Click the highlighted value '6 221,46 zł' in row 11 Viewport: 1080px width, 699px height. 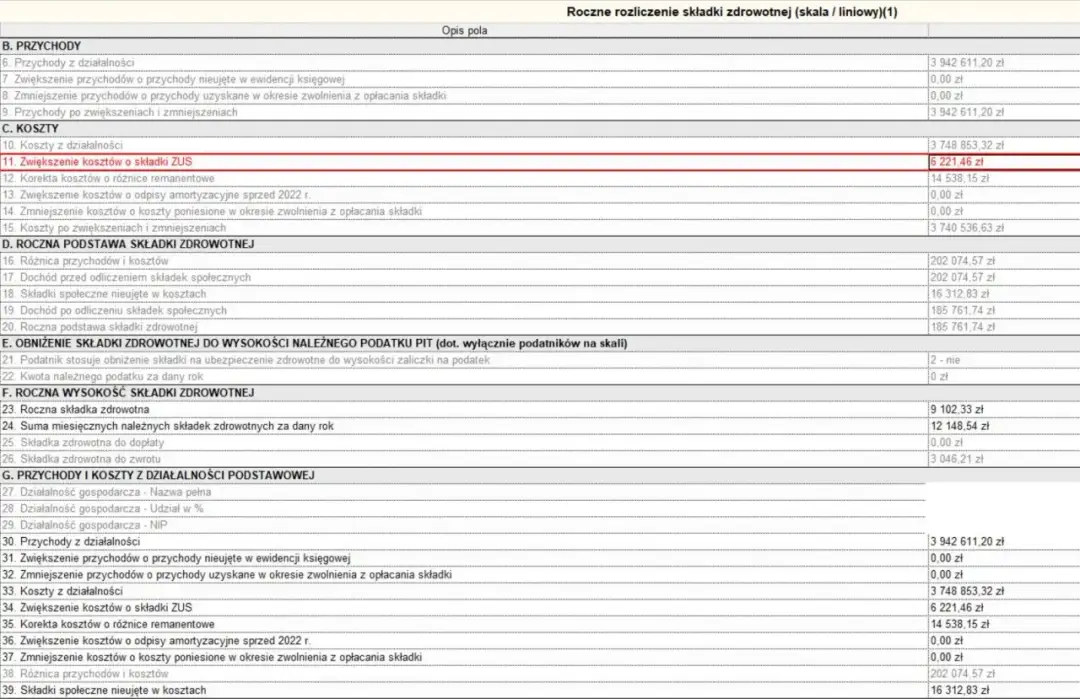click(957, 162)
